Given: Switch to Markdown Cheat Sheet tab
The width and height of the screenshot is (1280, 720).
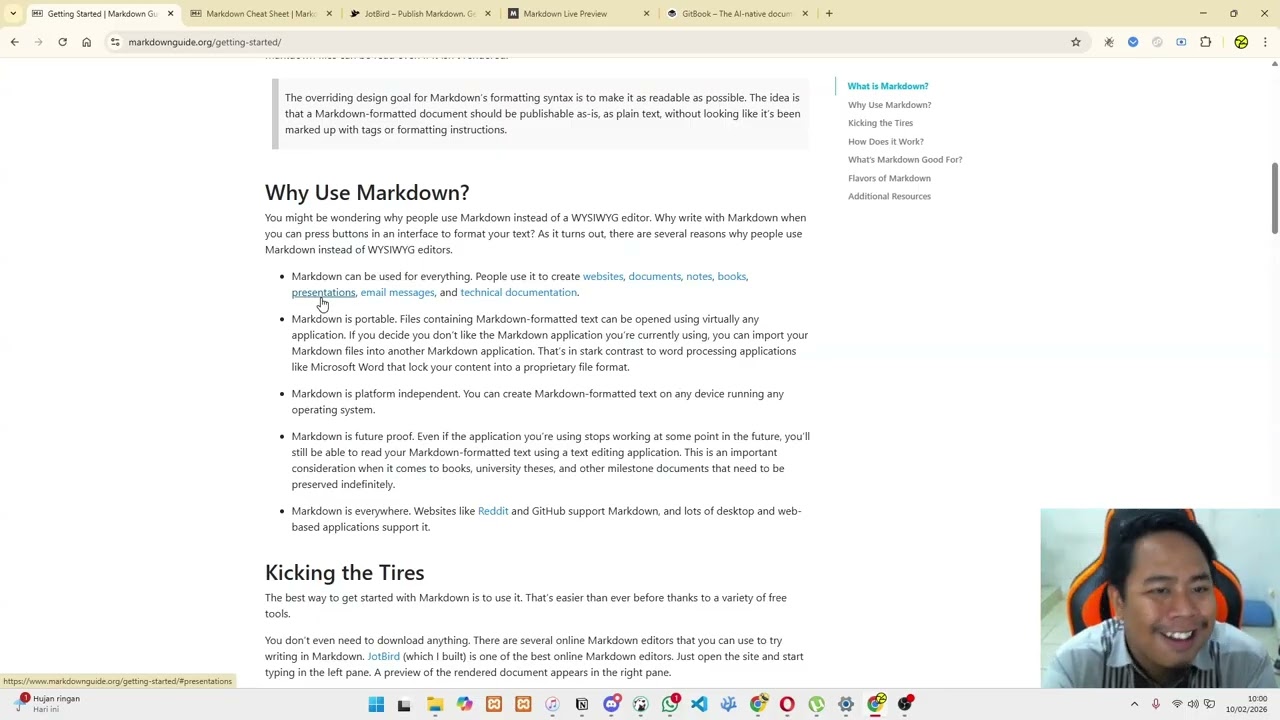Looking at the screenshot, I should click(262, 14).
